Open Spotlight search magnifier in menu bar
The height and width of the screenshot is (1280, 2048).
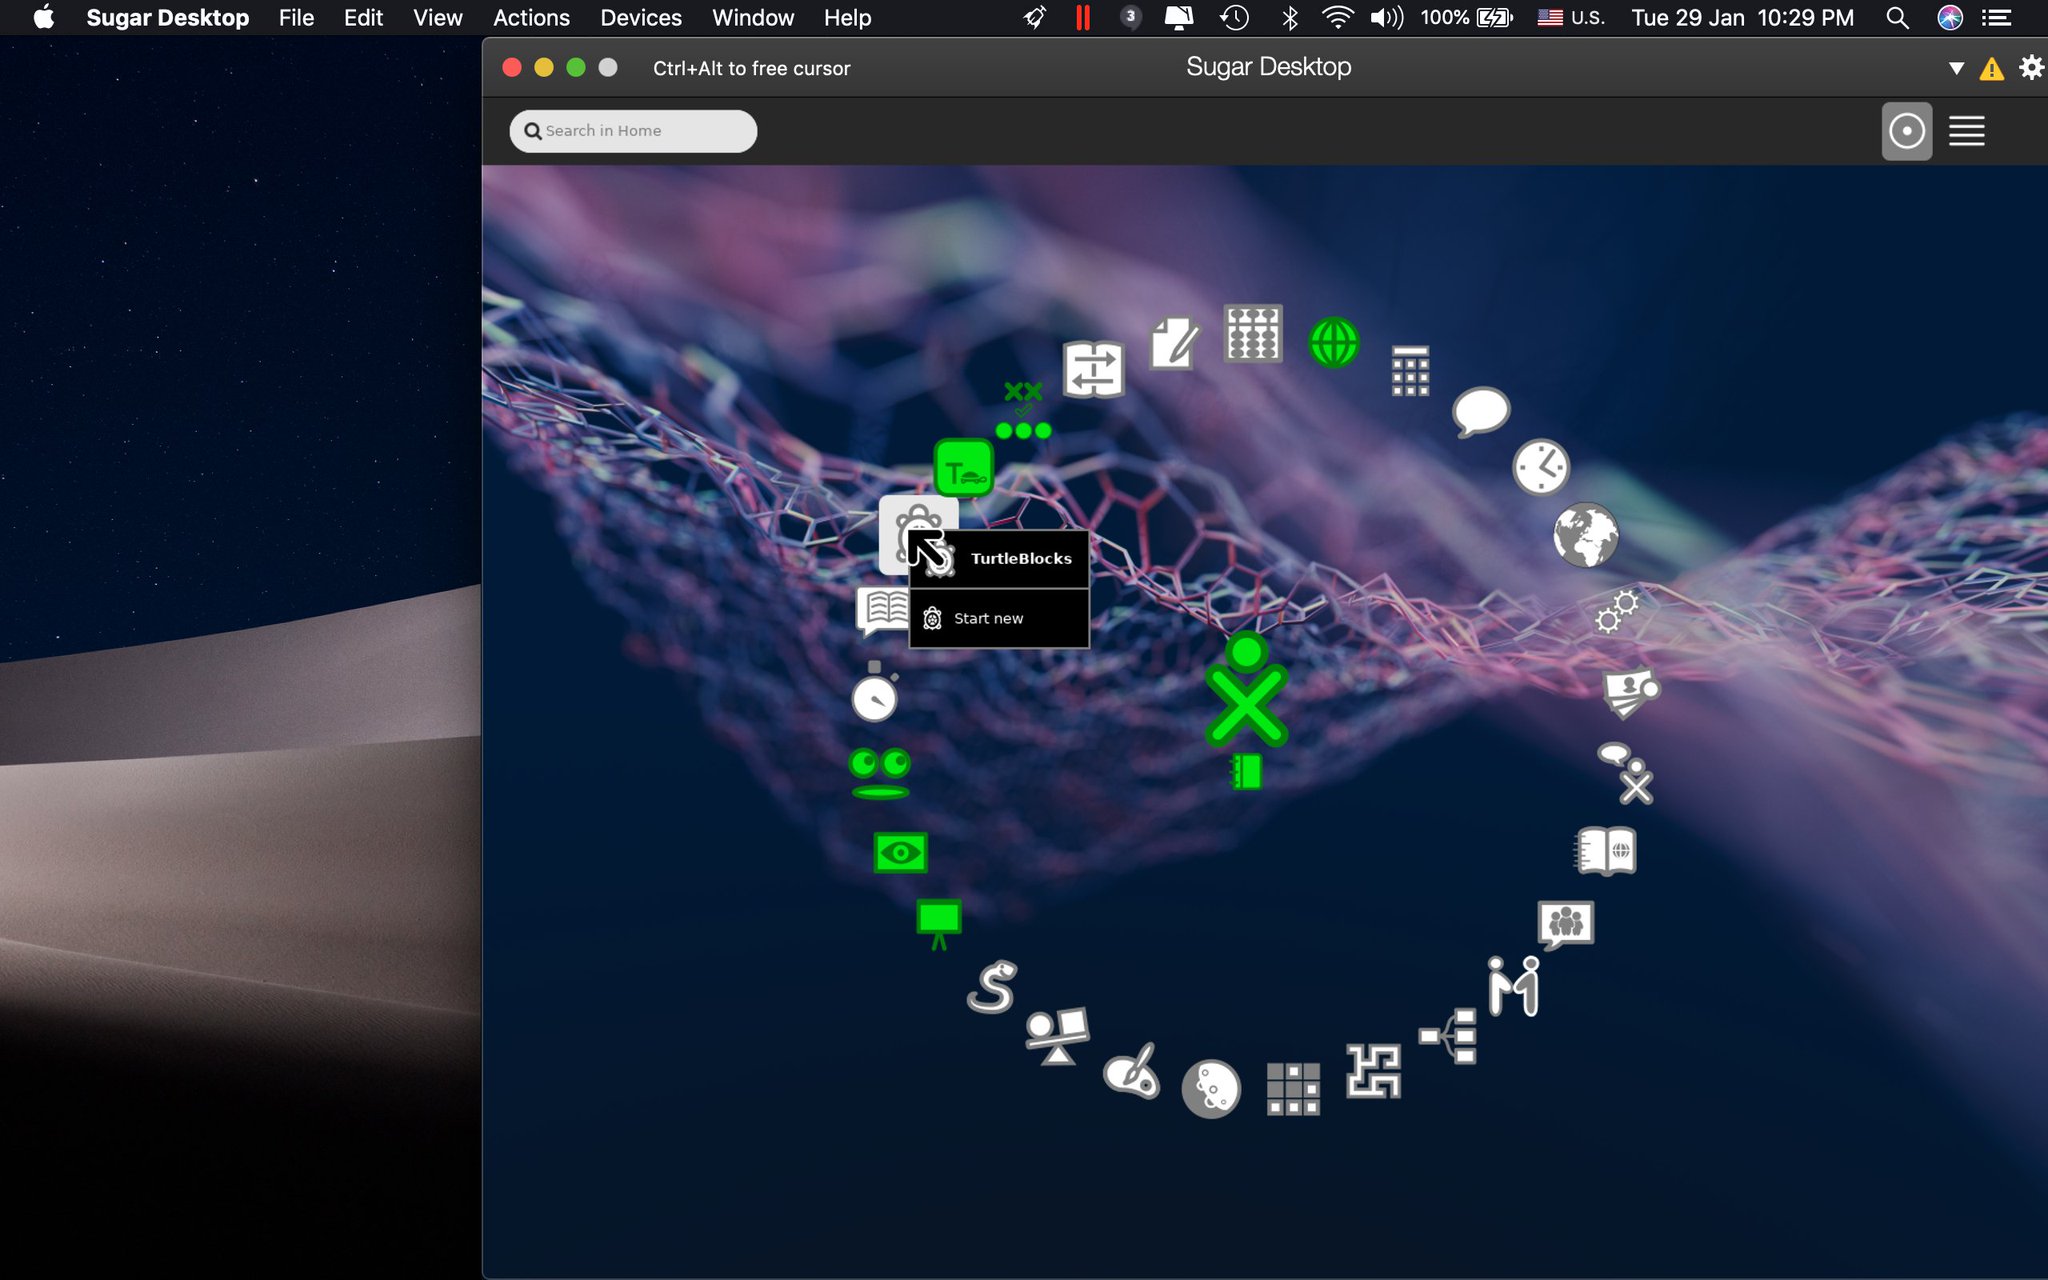(x=1896, y=18)
